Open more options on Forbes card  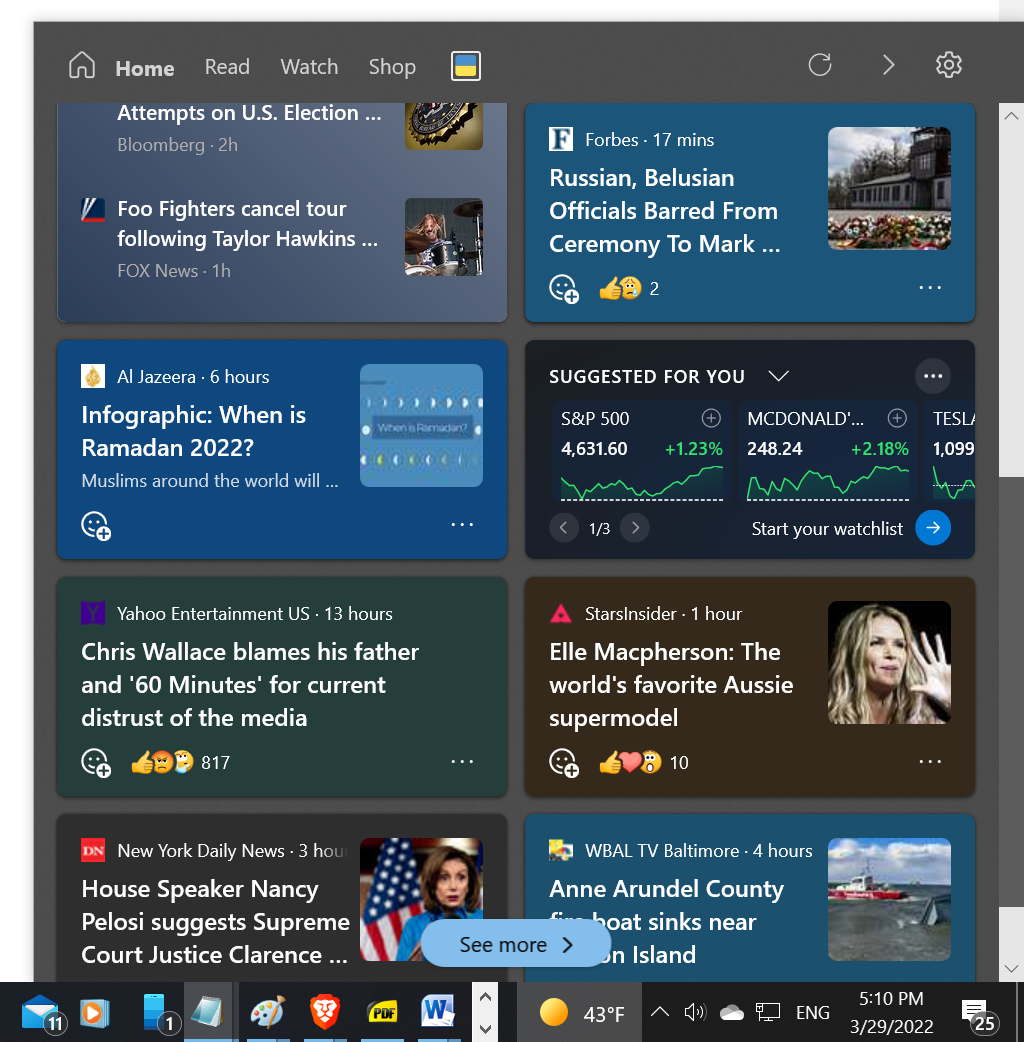930,288
